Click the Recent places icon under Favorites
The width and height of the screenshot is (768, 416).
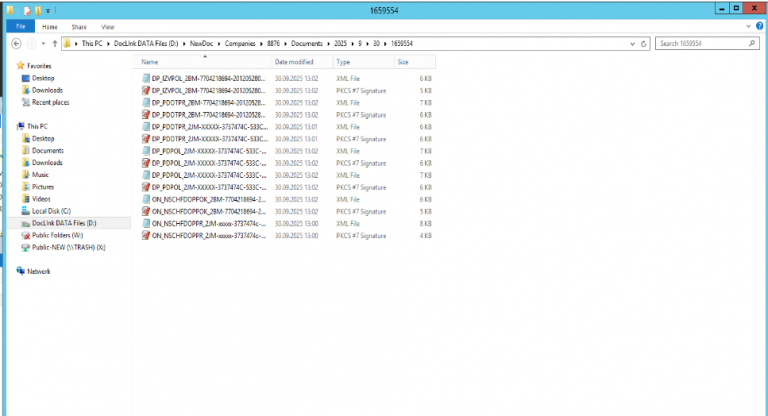tap(25, 102)
